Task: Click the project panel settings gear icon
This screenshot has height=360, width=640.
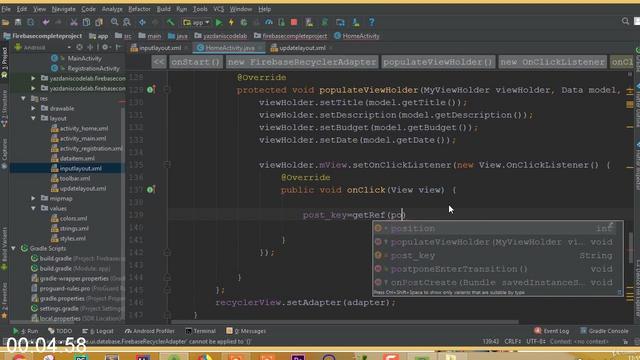Action: point(105,47)
